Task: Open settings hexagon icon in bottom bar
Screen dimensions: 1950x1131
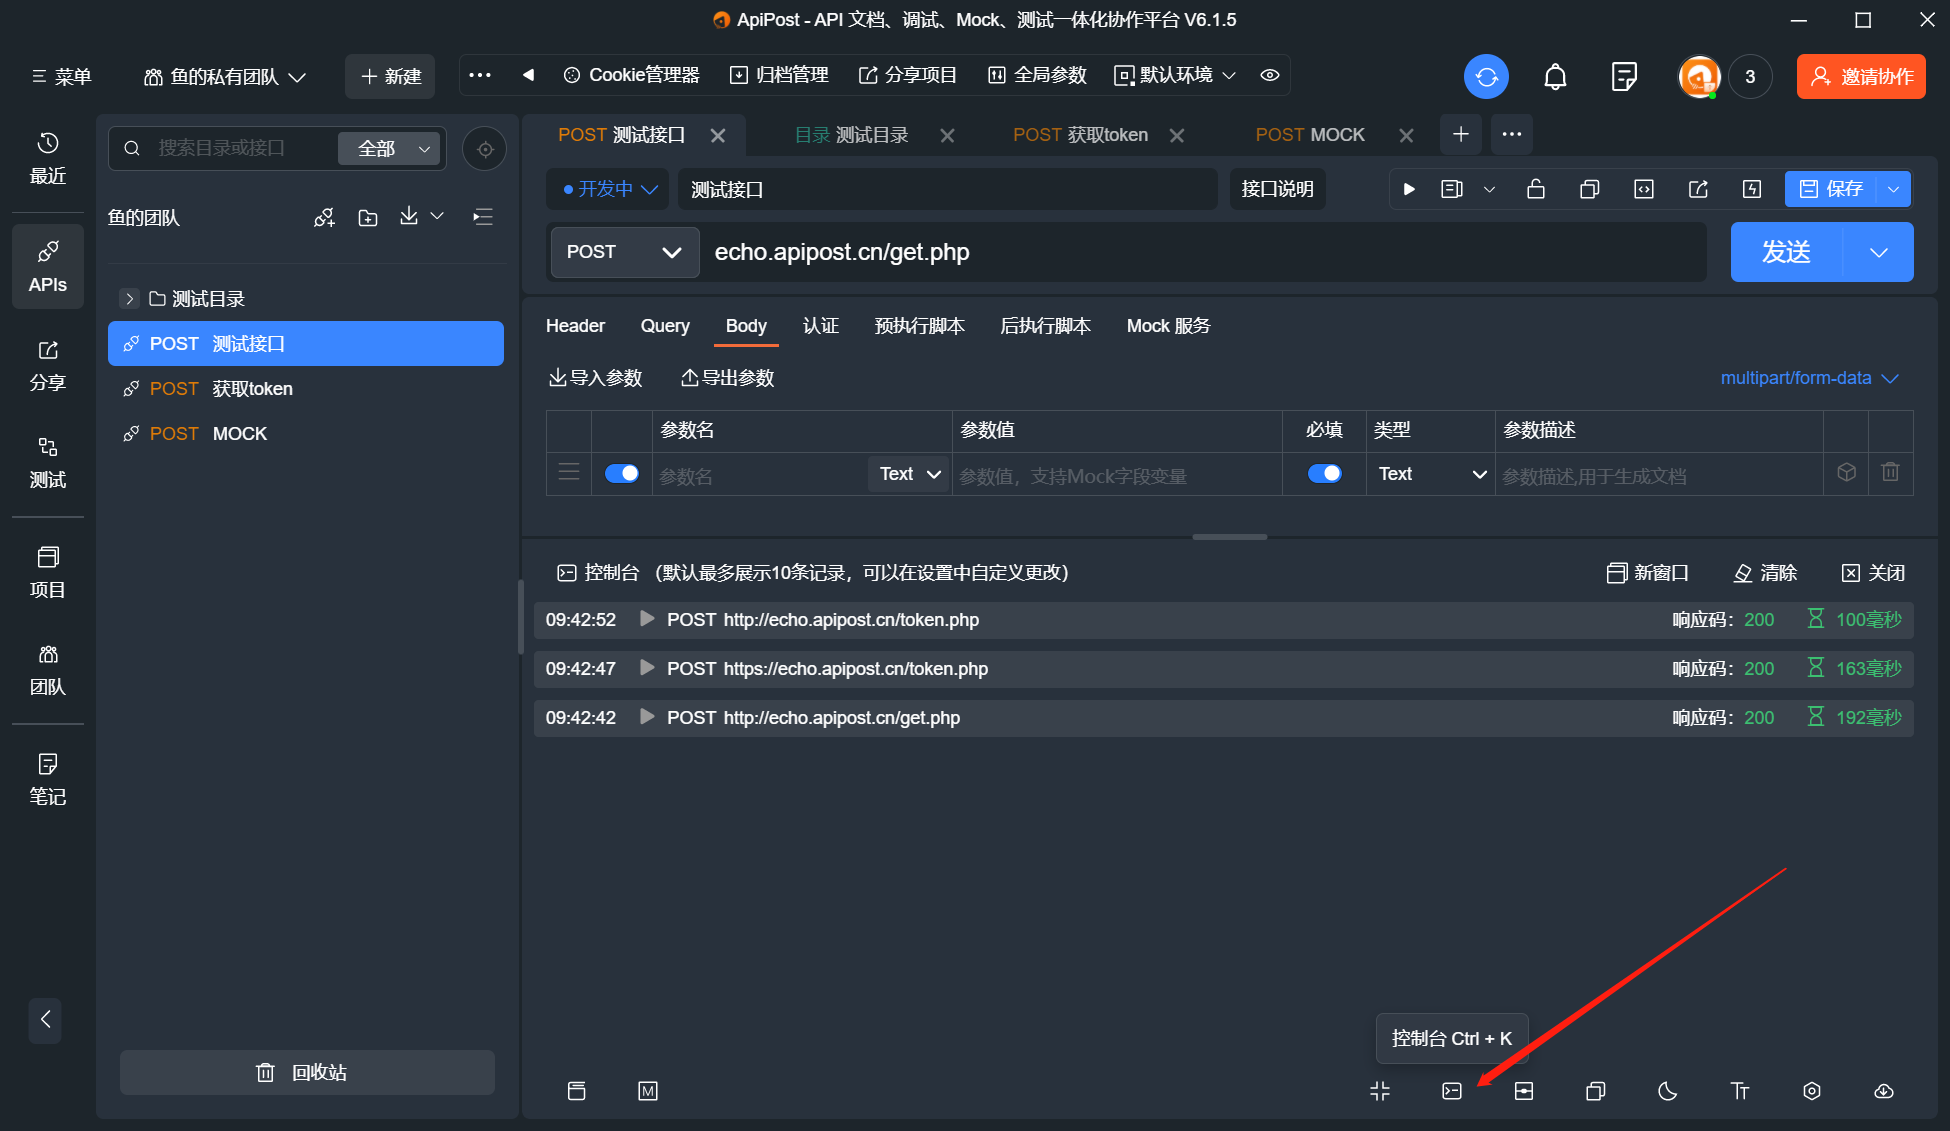Action: pyautogui.click(x=1812, y=1091)
